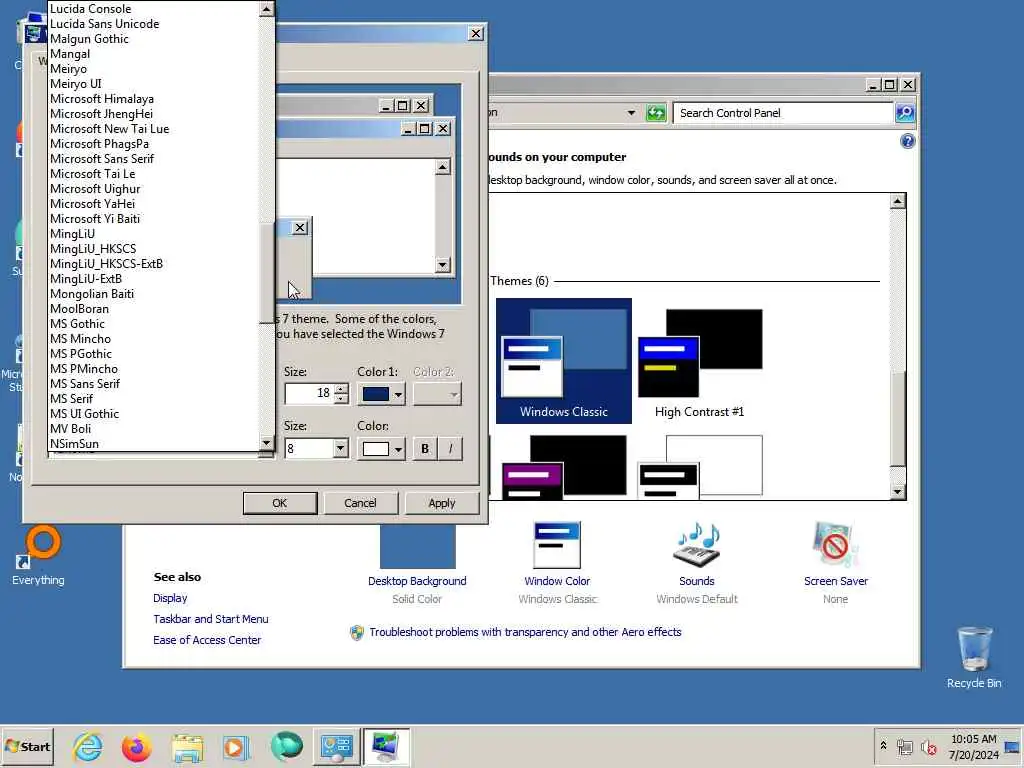
Task: Switch to Control Panel taskbar button
Action: point(336,746)
